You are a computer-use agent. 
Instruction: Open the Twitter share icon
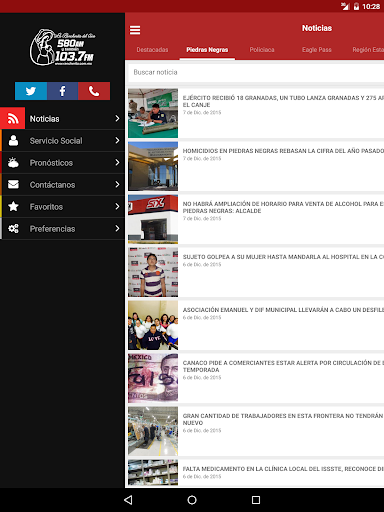[31, 91]
